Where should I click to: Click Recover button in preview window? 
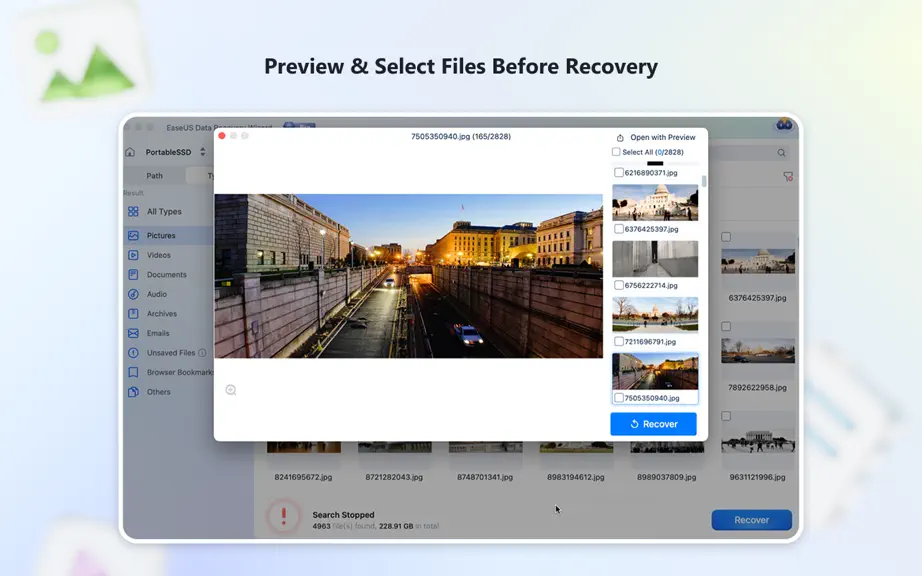(653, 424)
